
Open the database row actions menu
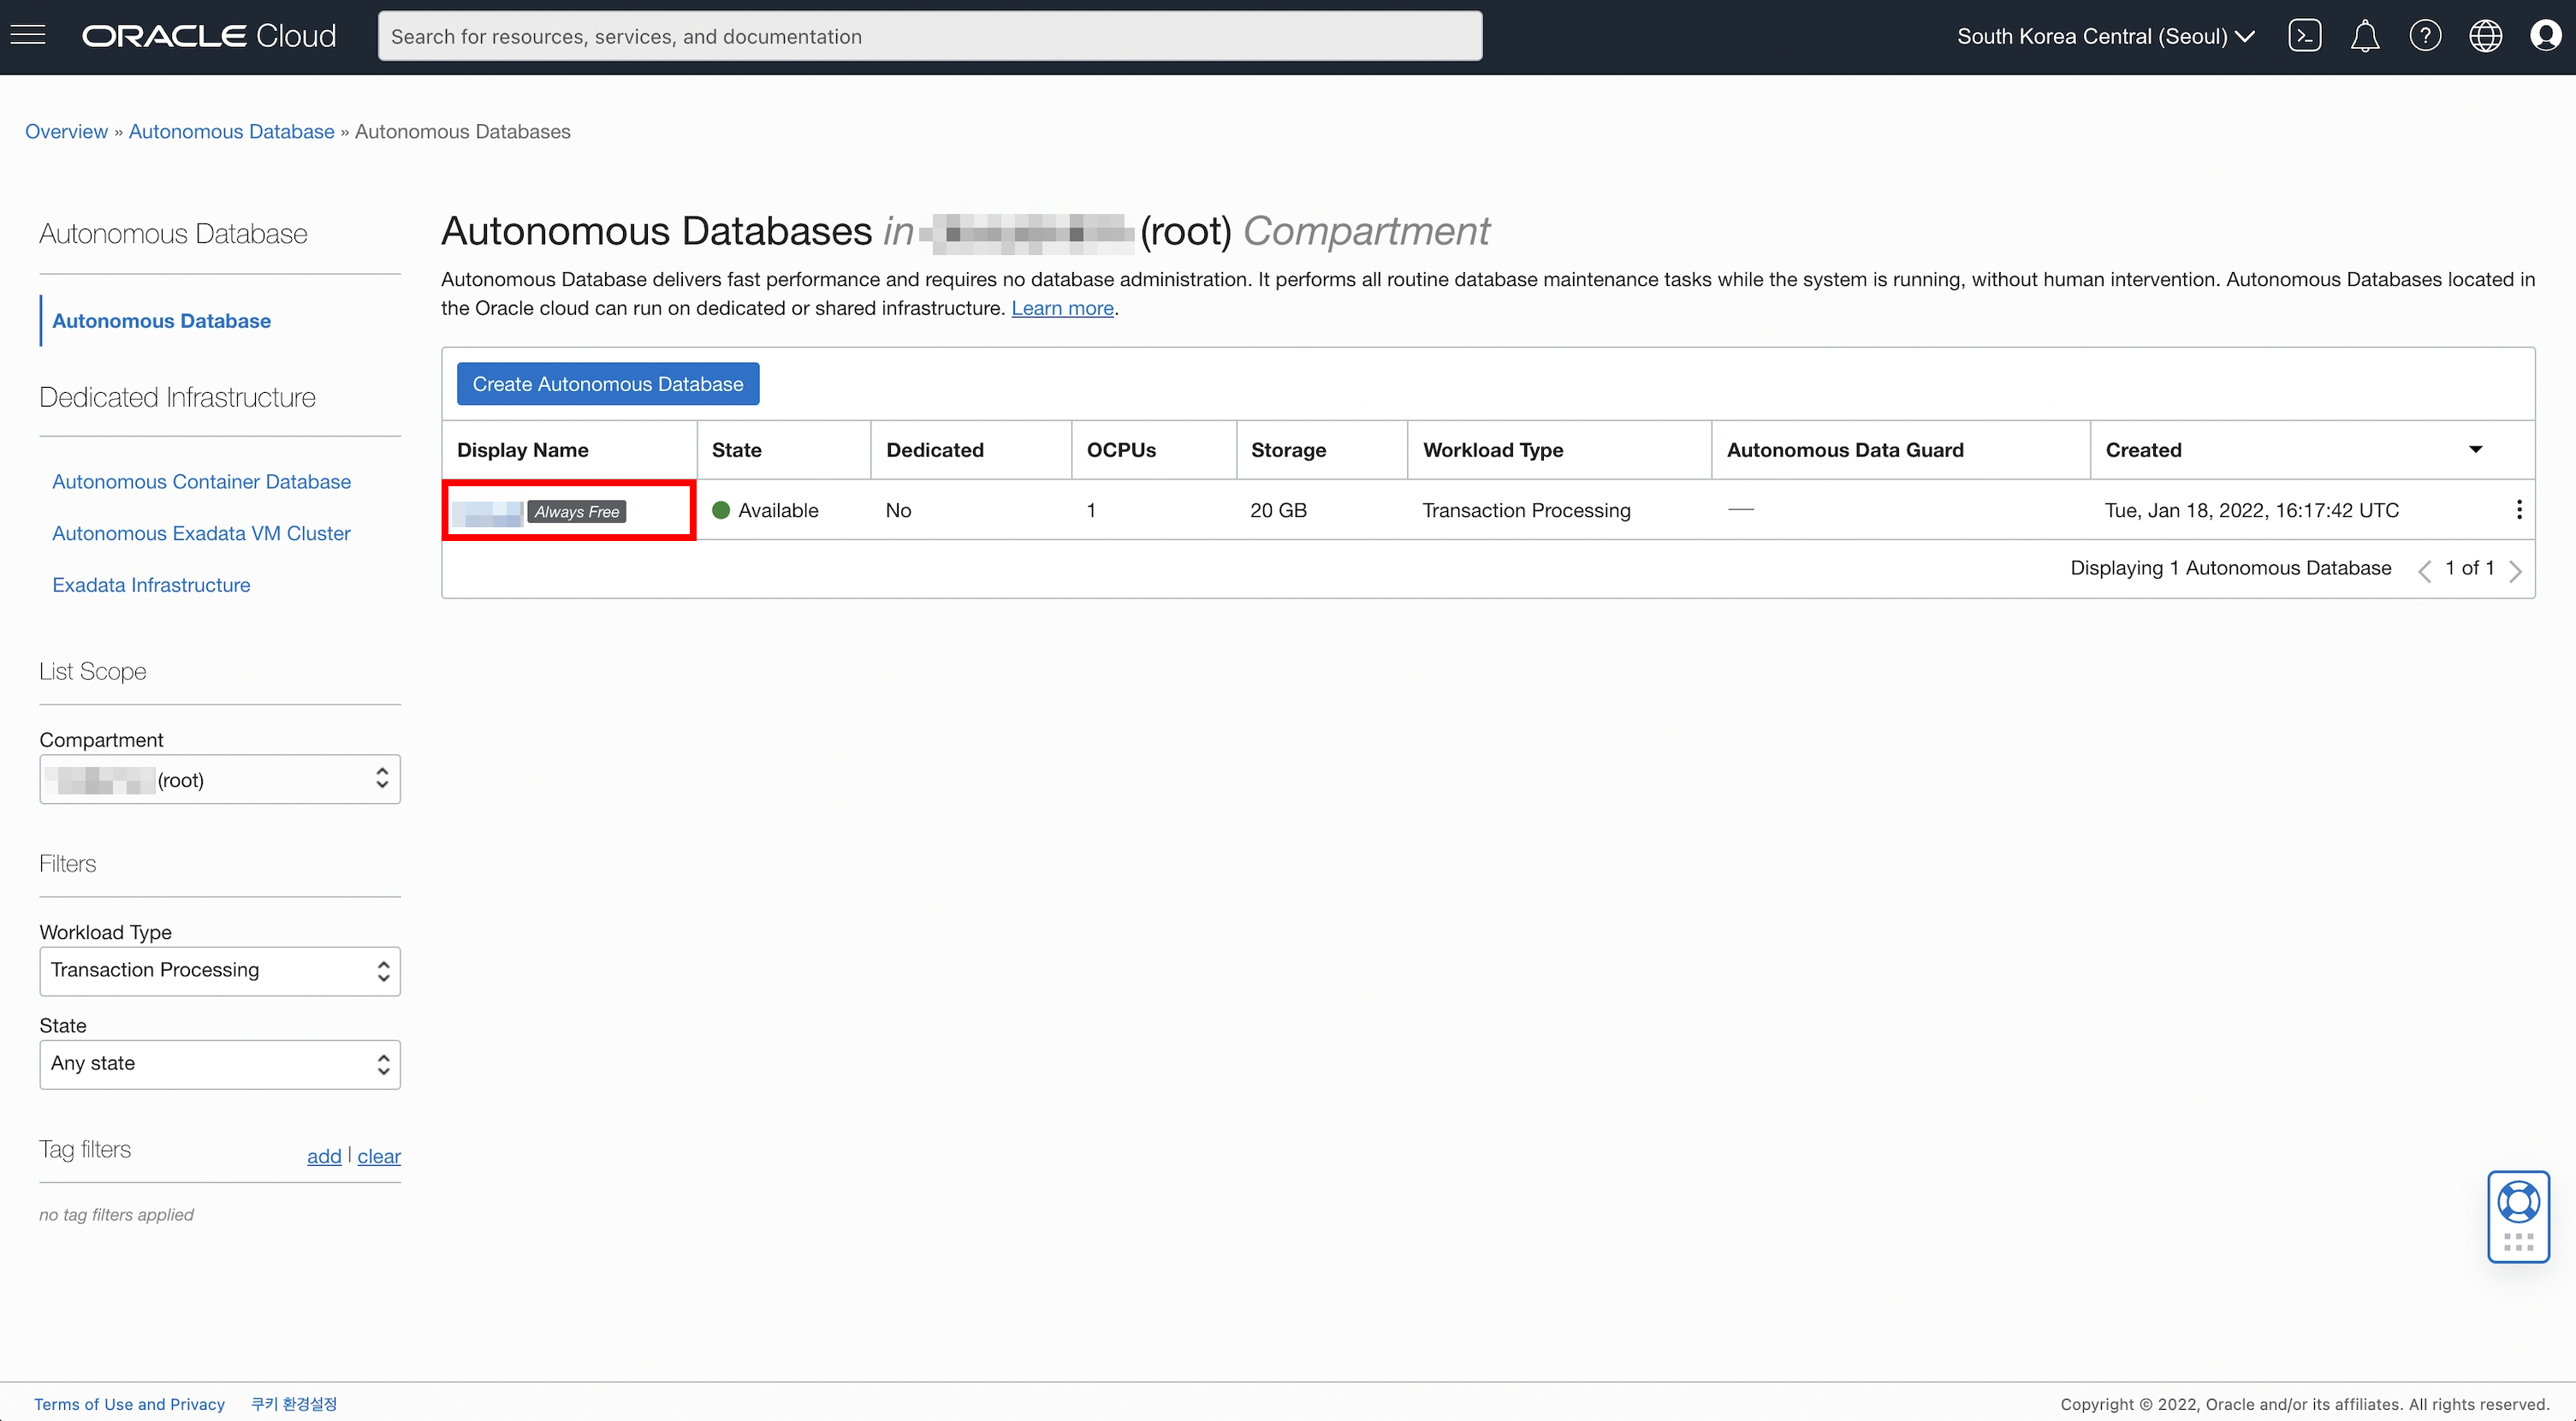(x=2519, y=510)
